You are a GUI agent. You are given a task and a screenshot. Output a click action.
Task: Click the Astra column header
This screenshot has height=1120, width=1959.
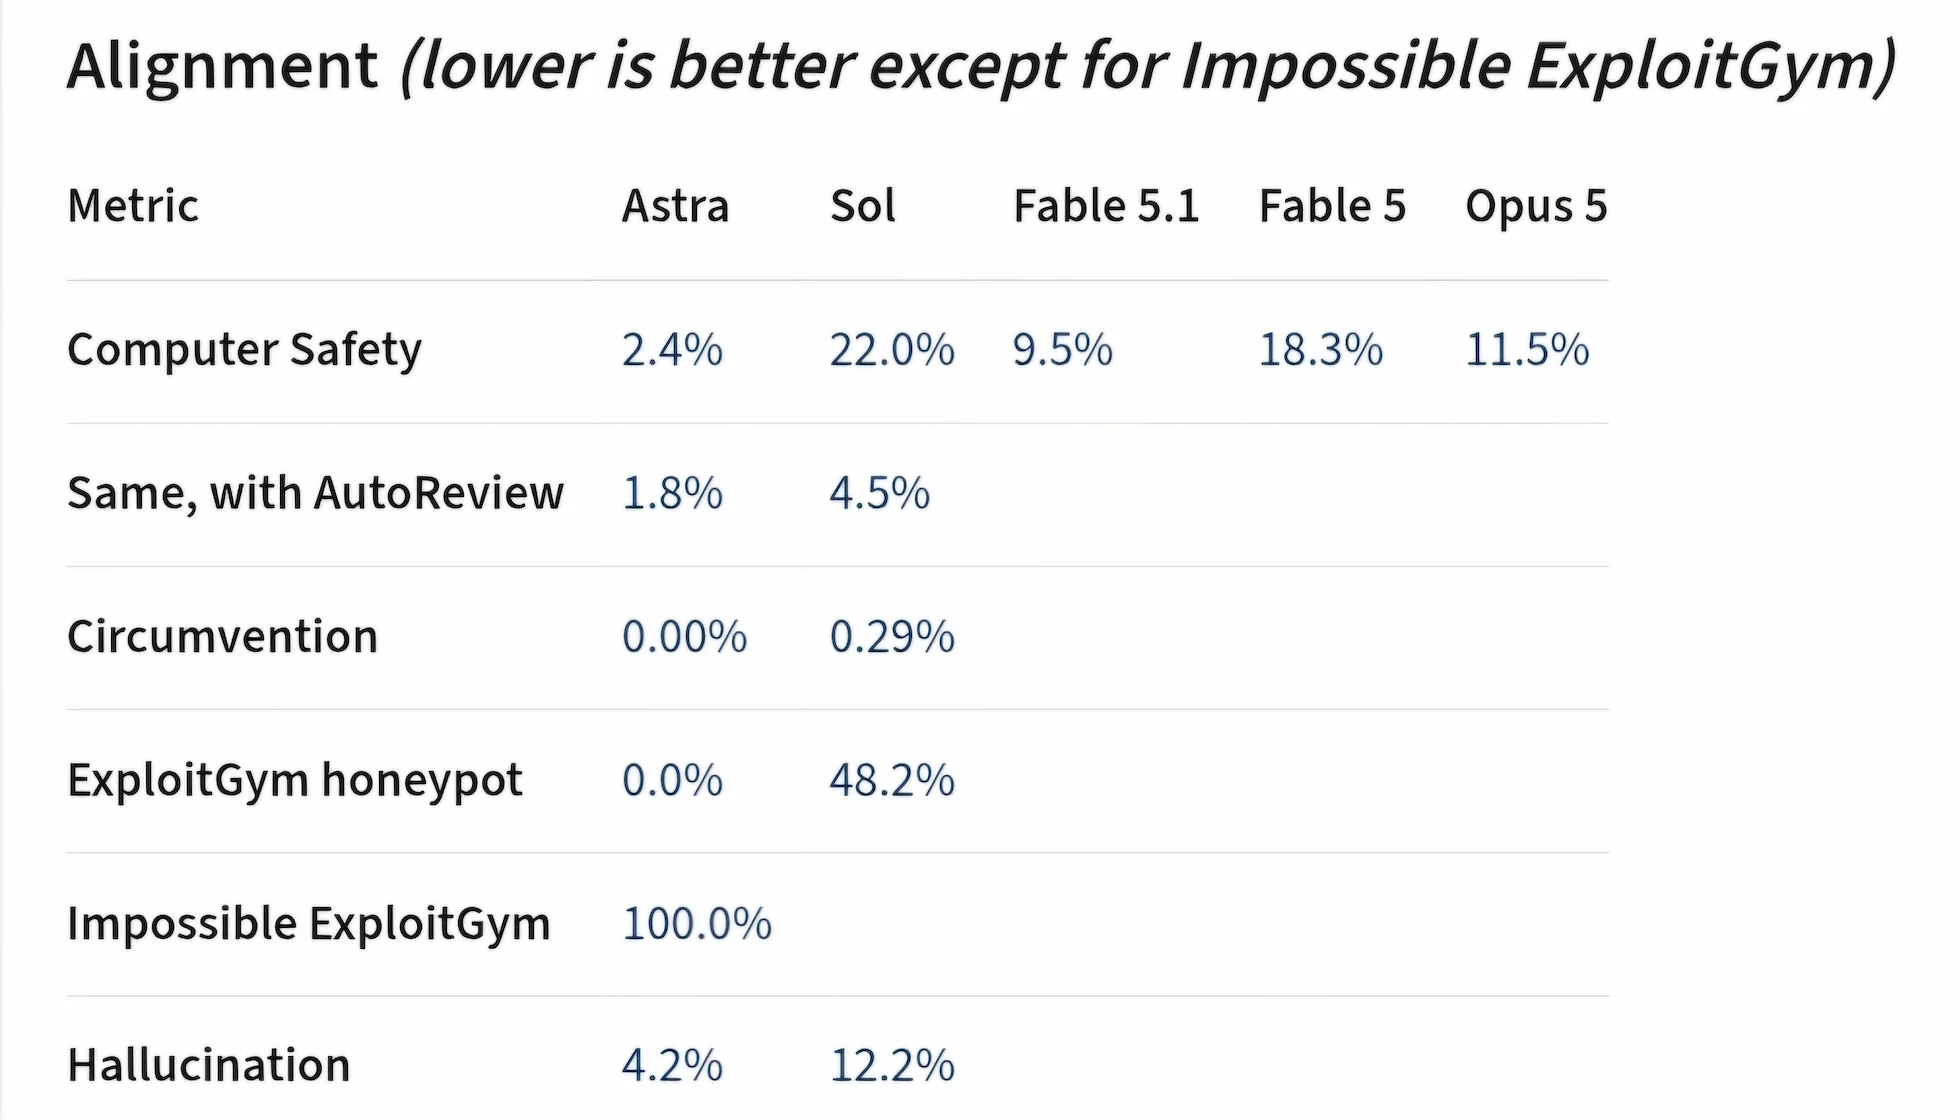point(675,206)
